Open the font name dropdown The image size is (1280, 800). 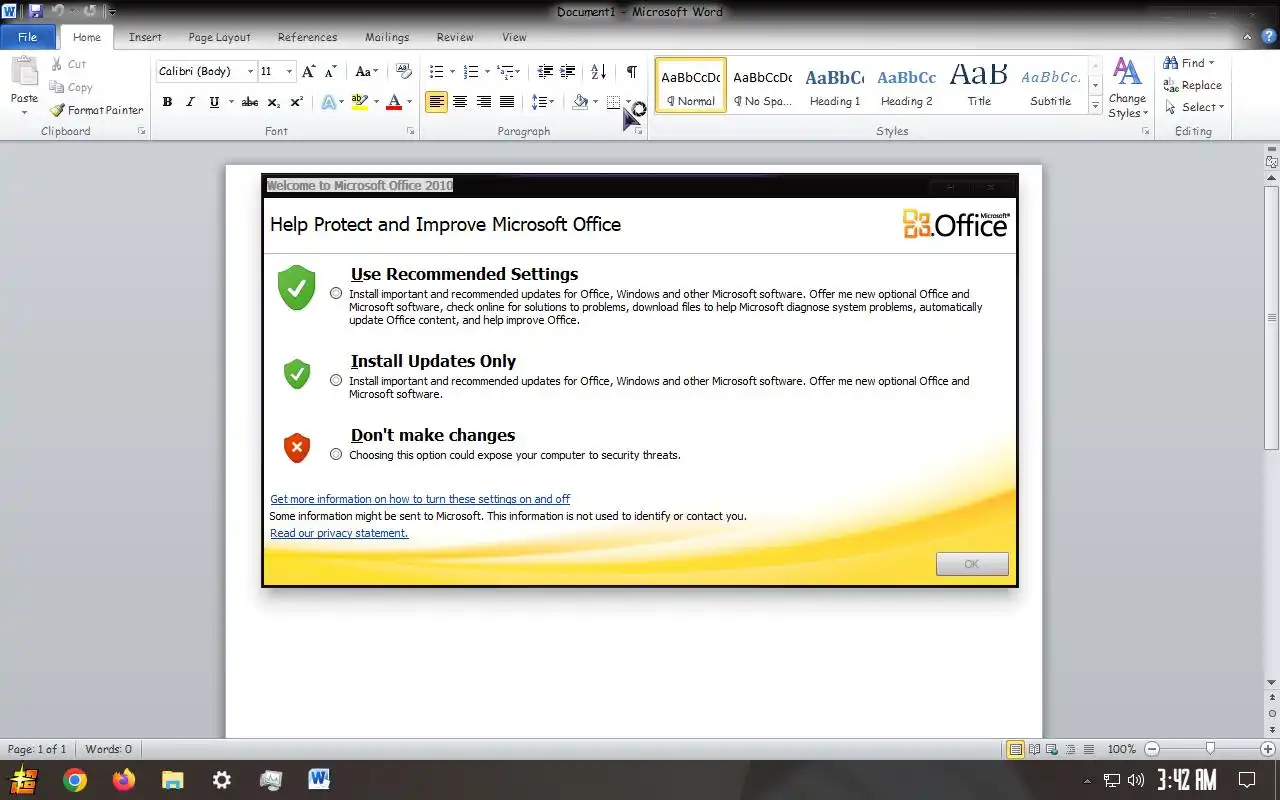250,71
